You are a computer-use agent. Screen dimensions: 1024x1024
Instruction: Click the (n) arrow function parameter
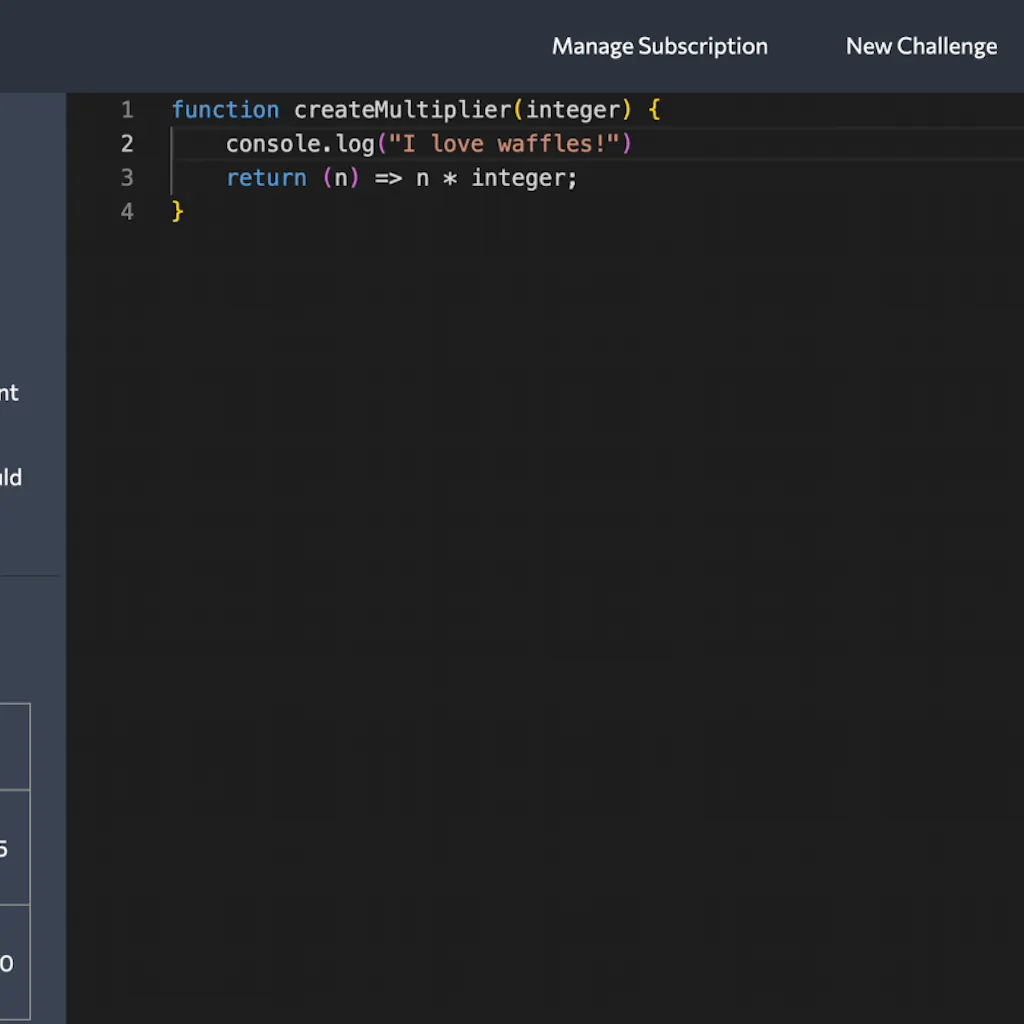(x=341, y=178)
